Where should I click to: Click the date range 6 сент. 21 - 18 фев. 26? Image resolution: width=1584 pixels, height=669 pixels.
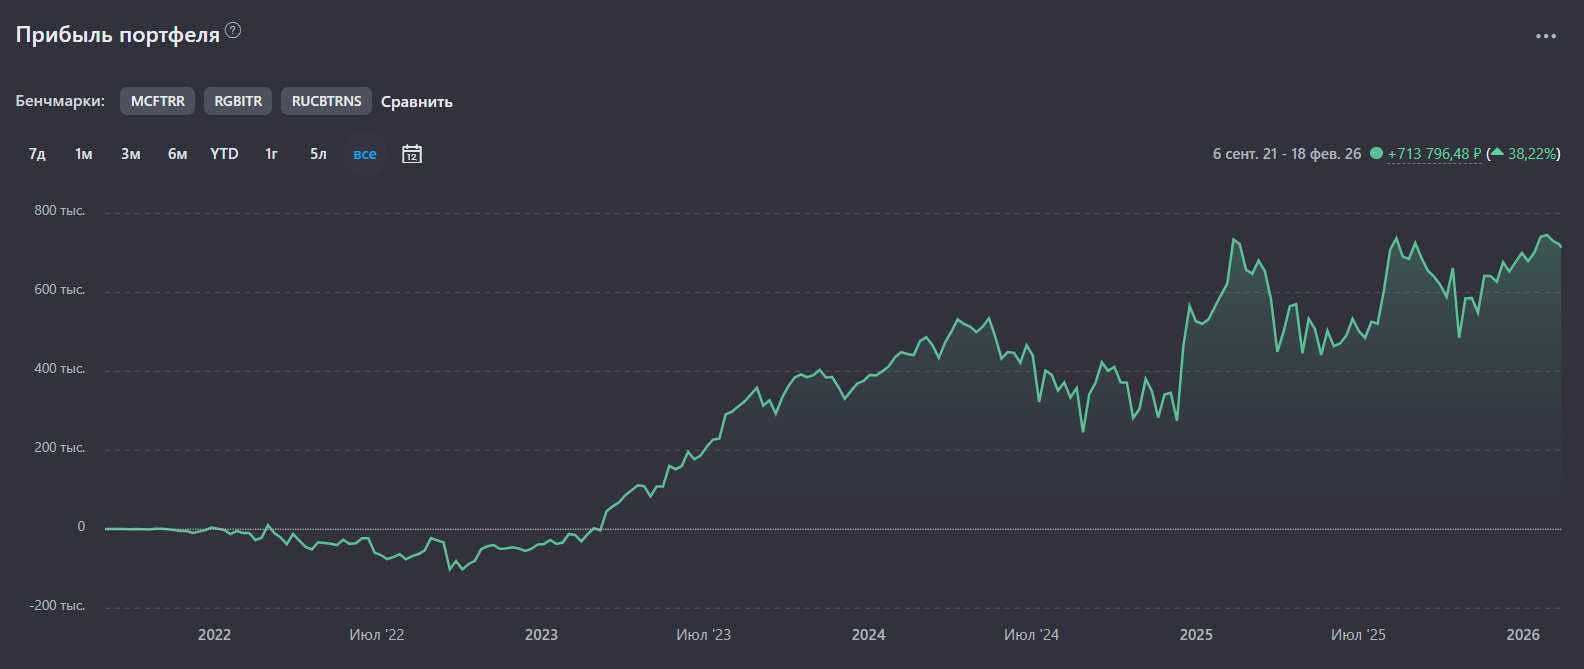1286,154
